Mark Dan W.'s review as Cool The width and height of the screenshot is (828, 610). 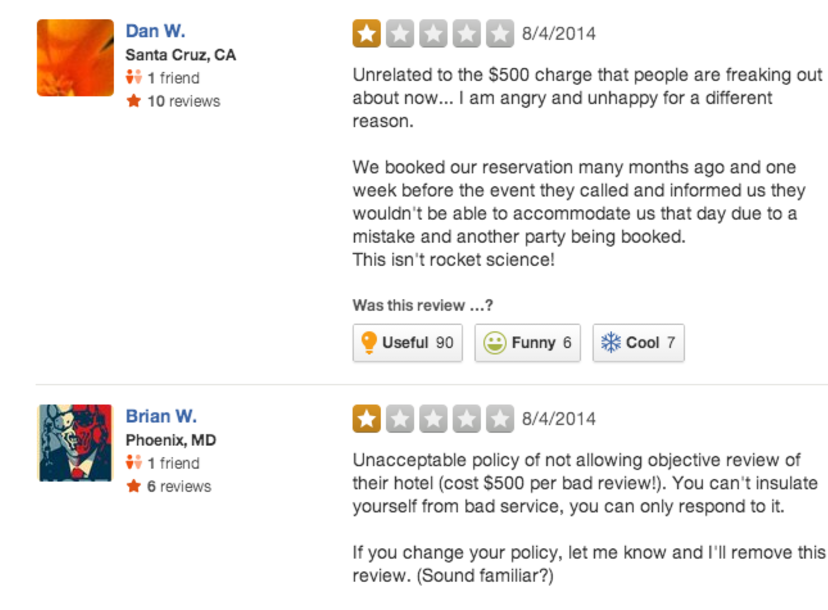tap(638, 343)
